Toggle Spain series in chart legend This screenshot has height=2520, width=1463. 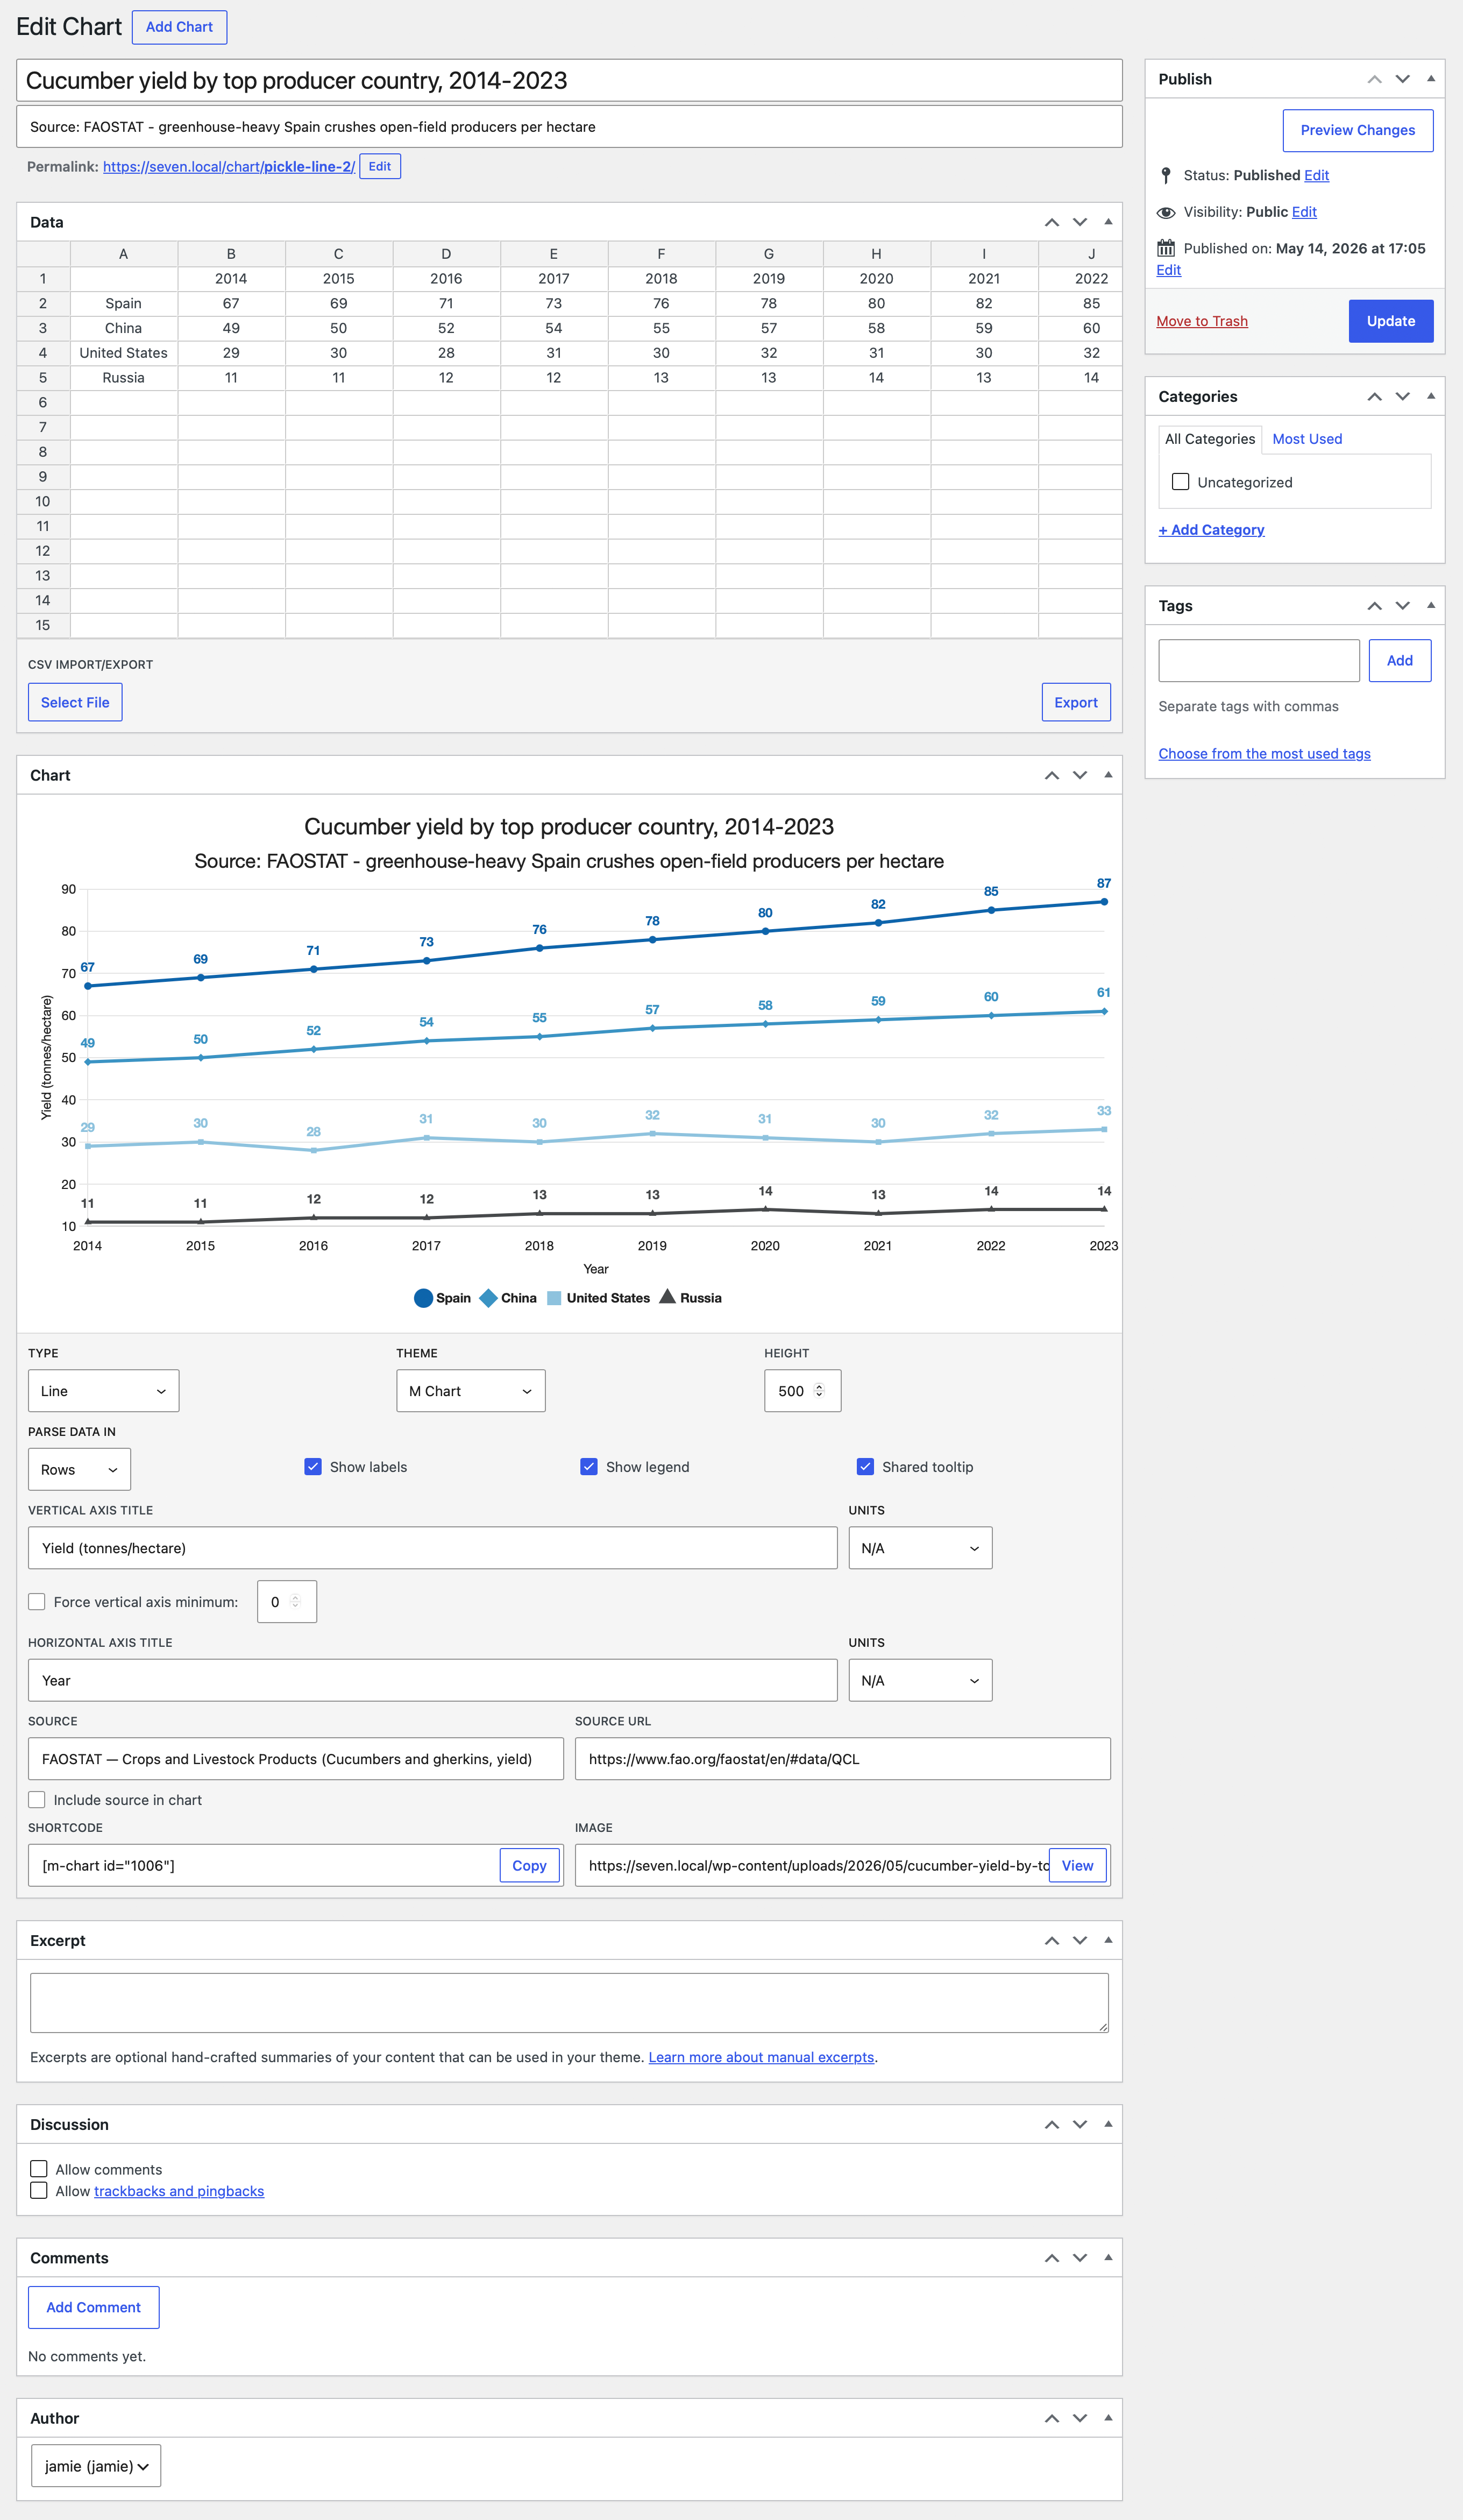tap(442, 1298)
